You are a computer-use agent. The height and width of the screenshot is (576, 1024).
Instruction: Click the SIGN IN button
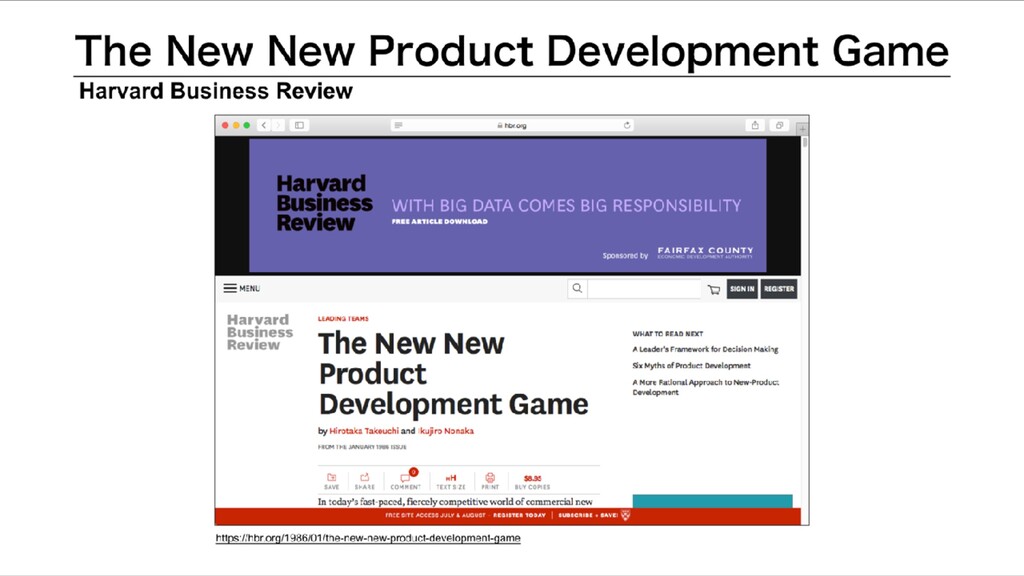pyautogui.click(x=742, y=289)
